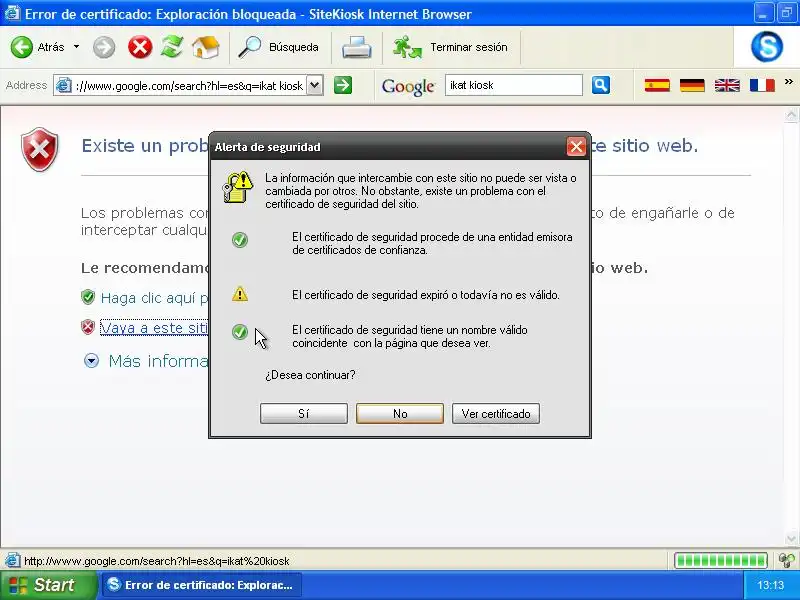The height and width of the screenshot is (600, 800).
Task: Go to home page via house icon
Action: pyautogui.click(x=206, y=47)
